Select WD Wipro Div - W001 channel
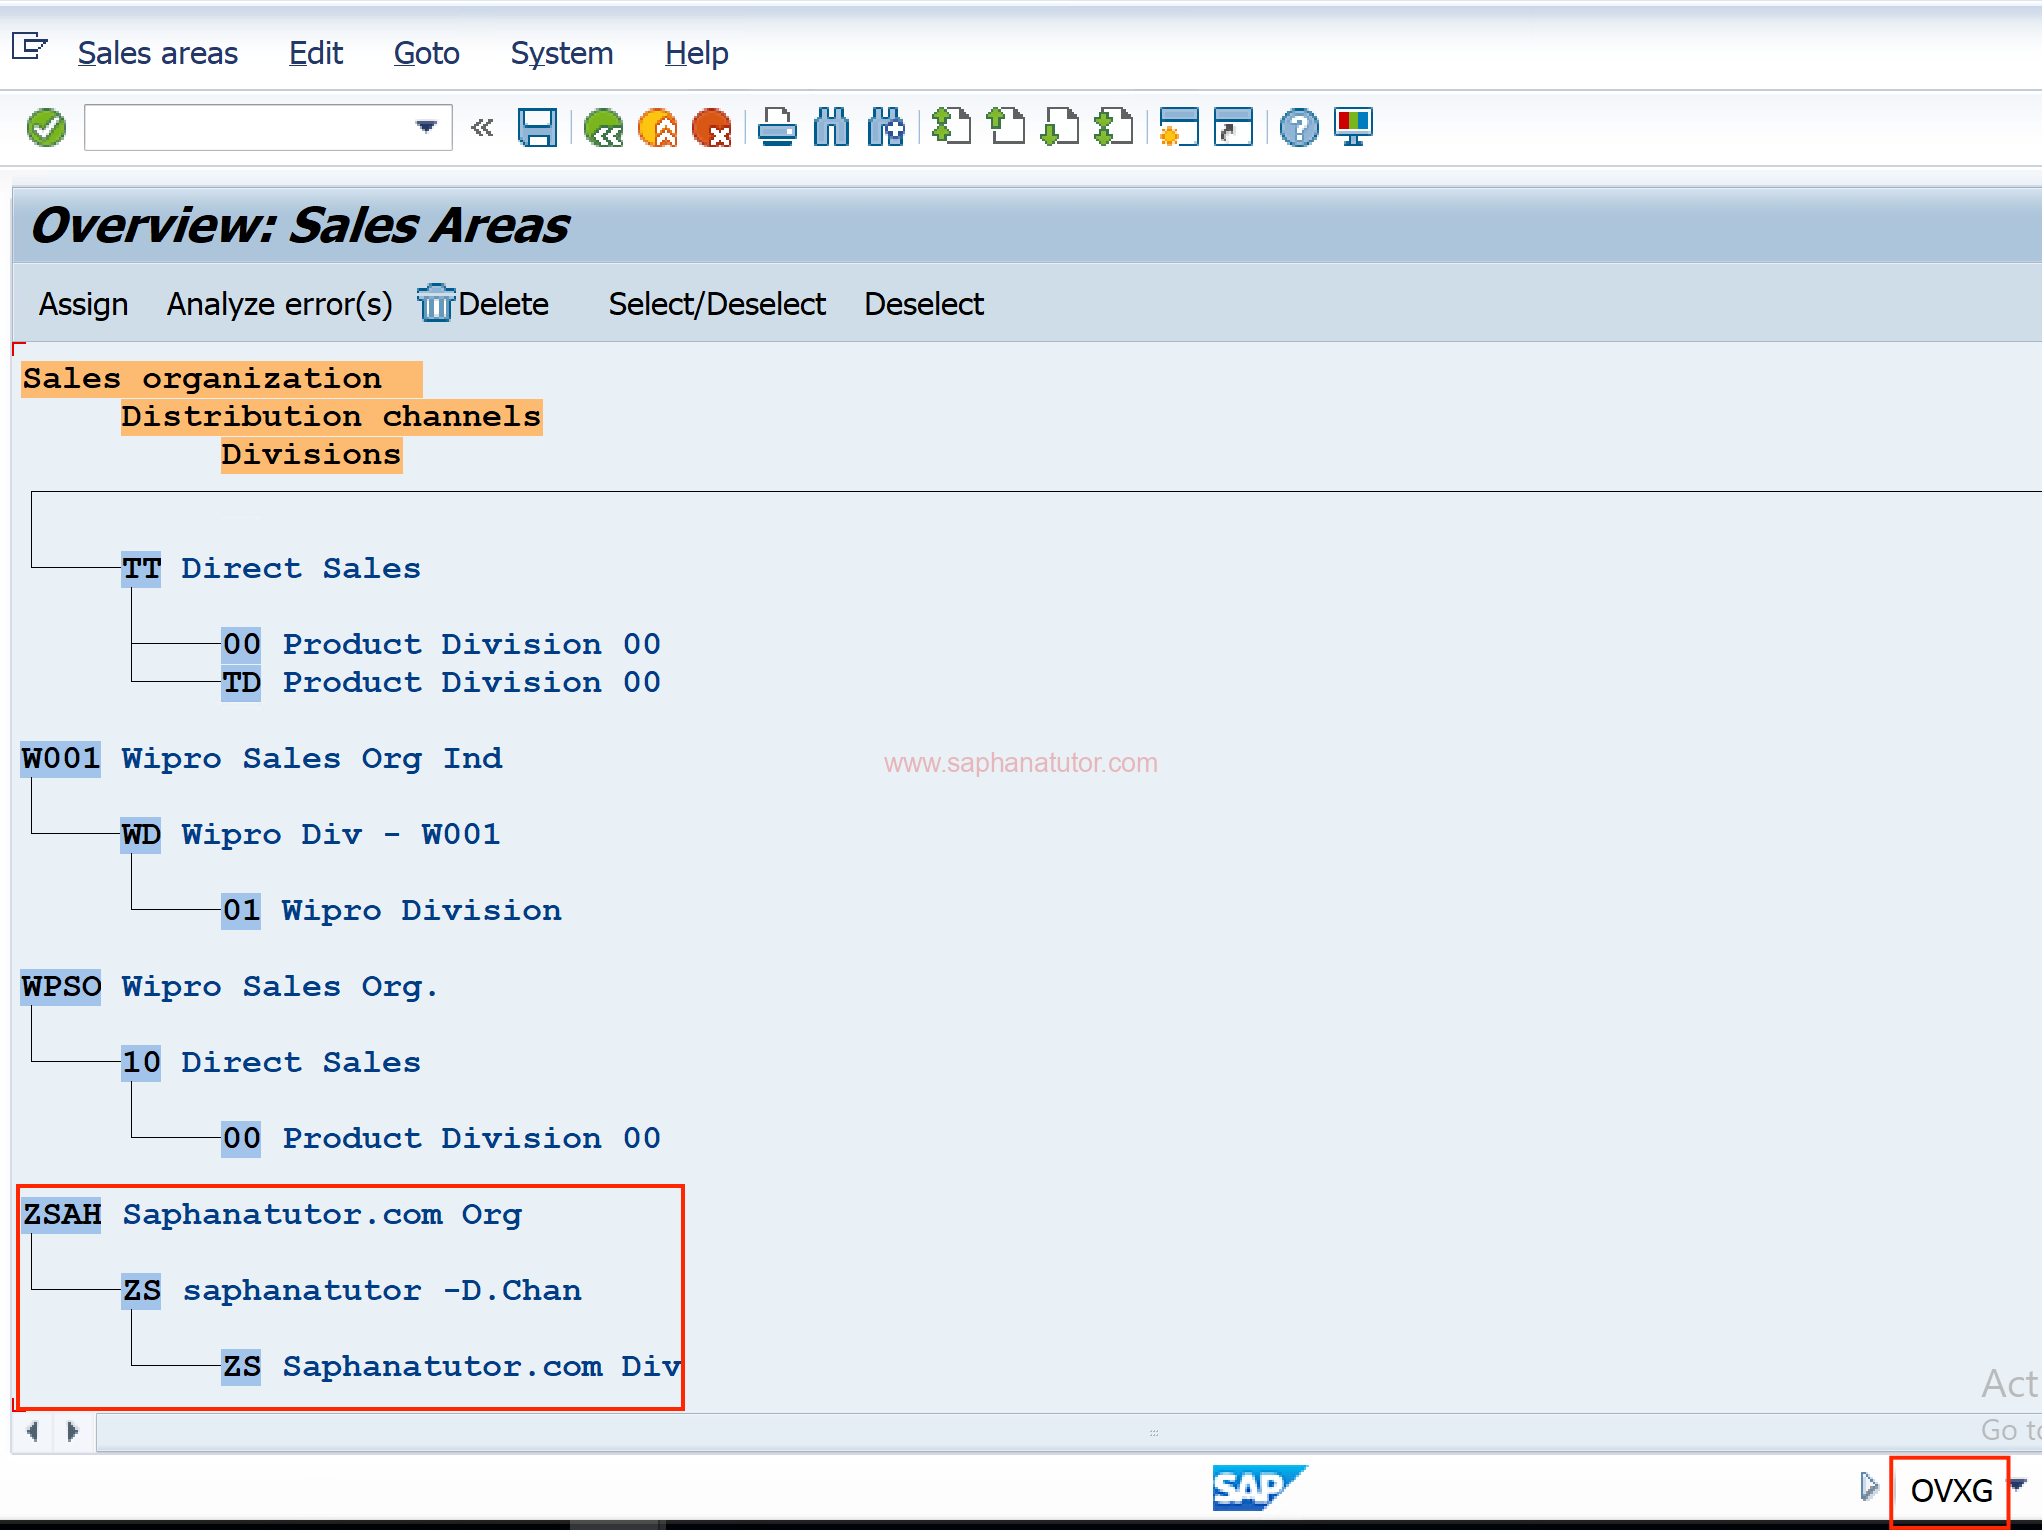Image resolution: width=2042 pixels, height=1530 pixels. coord(311,835)
